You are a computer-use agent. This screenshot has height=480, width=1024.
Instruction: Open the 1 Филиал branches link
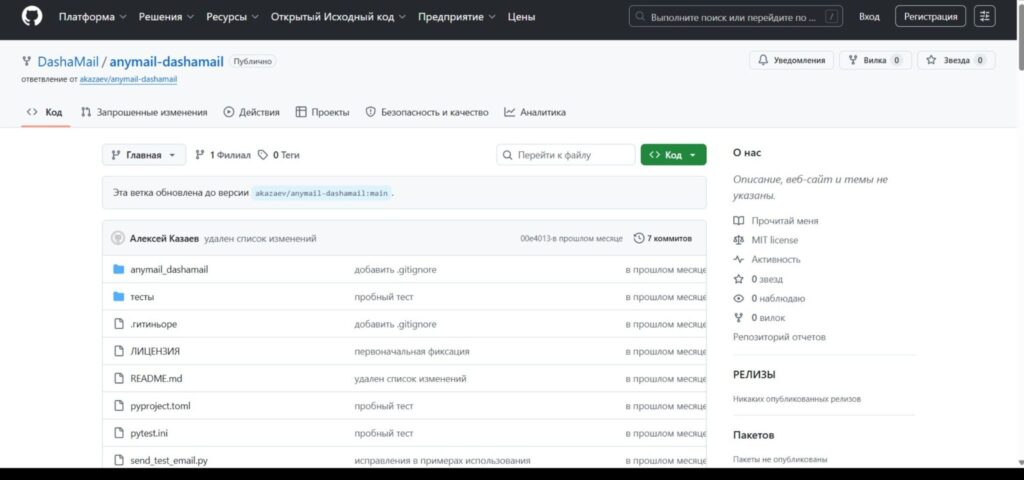pos(223,155)
